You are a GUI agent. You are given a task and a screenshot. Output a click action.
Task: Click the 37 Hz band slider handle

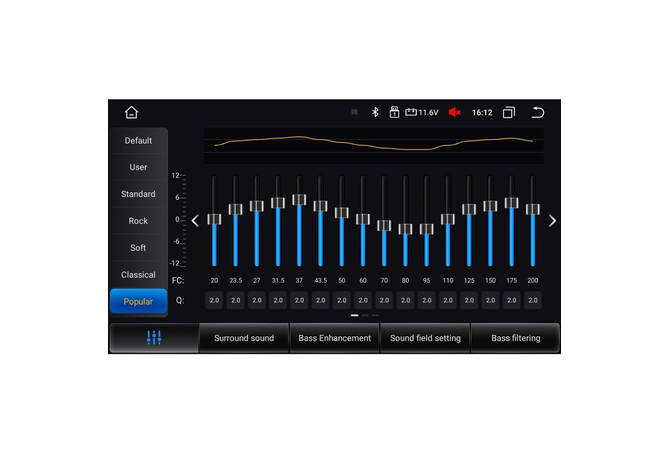click(x=299, y=199)
